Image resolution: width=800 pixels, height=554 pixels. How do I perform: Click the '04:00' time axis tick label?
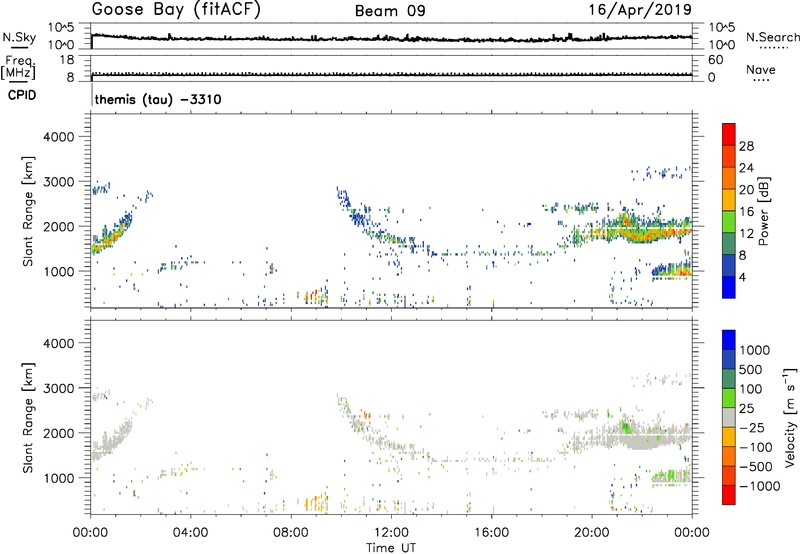tap(190, 533)
